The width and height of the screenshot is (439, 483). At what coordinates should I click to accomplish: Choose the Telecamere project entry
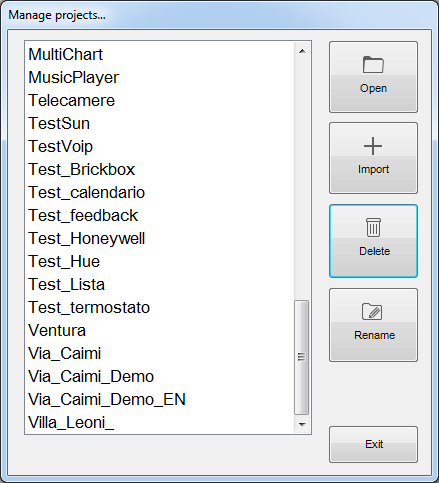pos(160,100)
